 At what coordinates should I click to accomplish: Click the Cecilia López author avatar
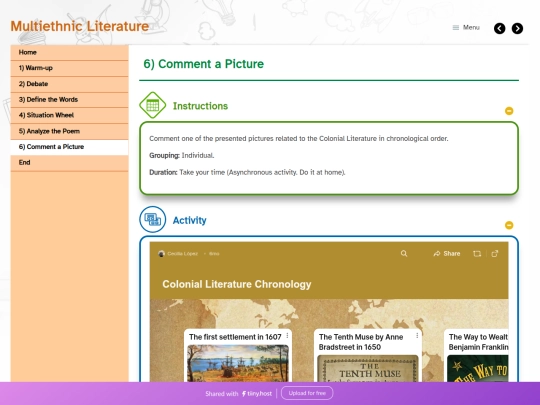[161, 254]
